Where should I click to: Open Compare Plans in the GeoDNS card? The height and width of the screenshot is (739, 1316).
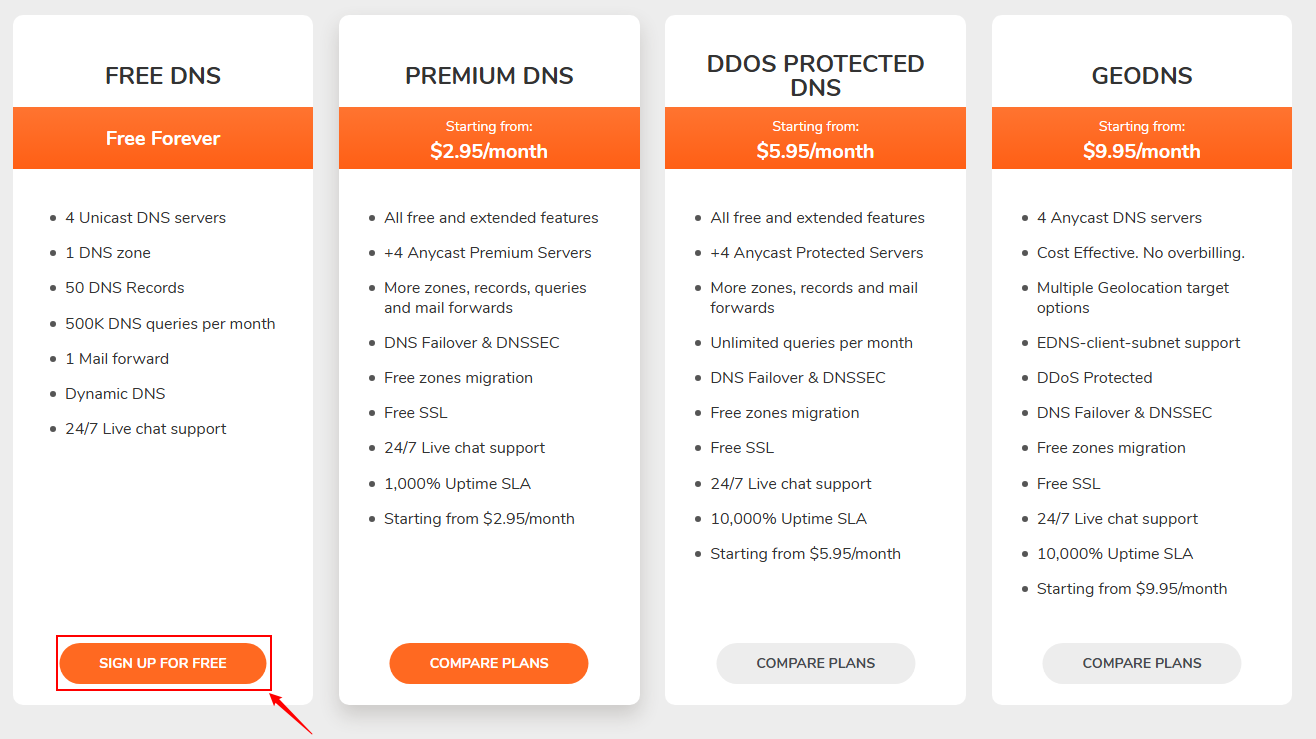pyautogui.click(x=1141, y=663)
